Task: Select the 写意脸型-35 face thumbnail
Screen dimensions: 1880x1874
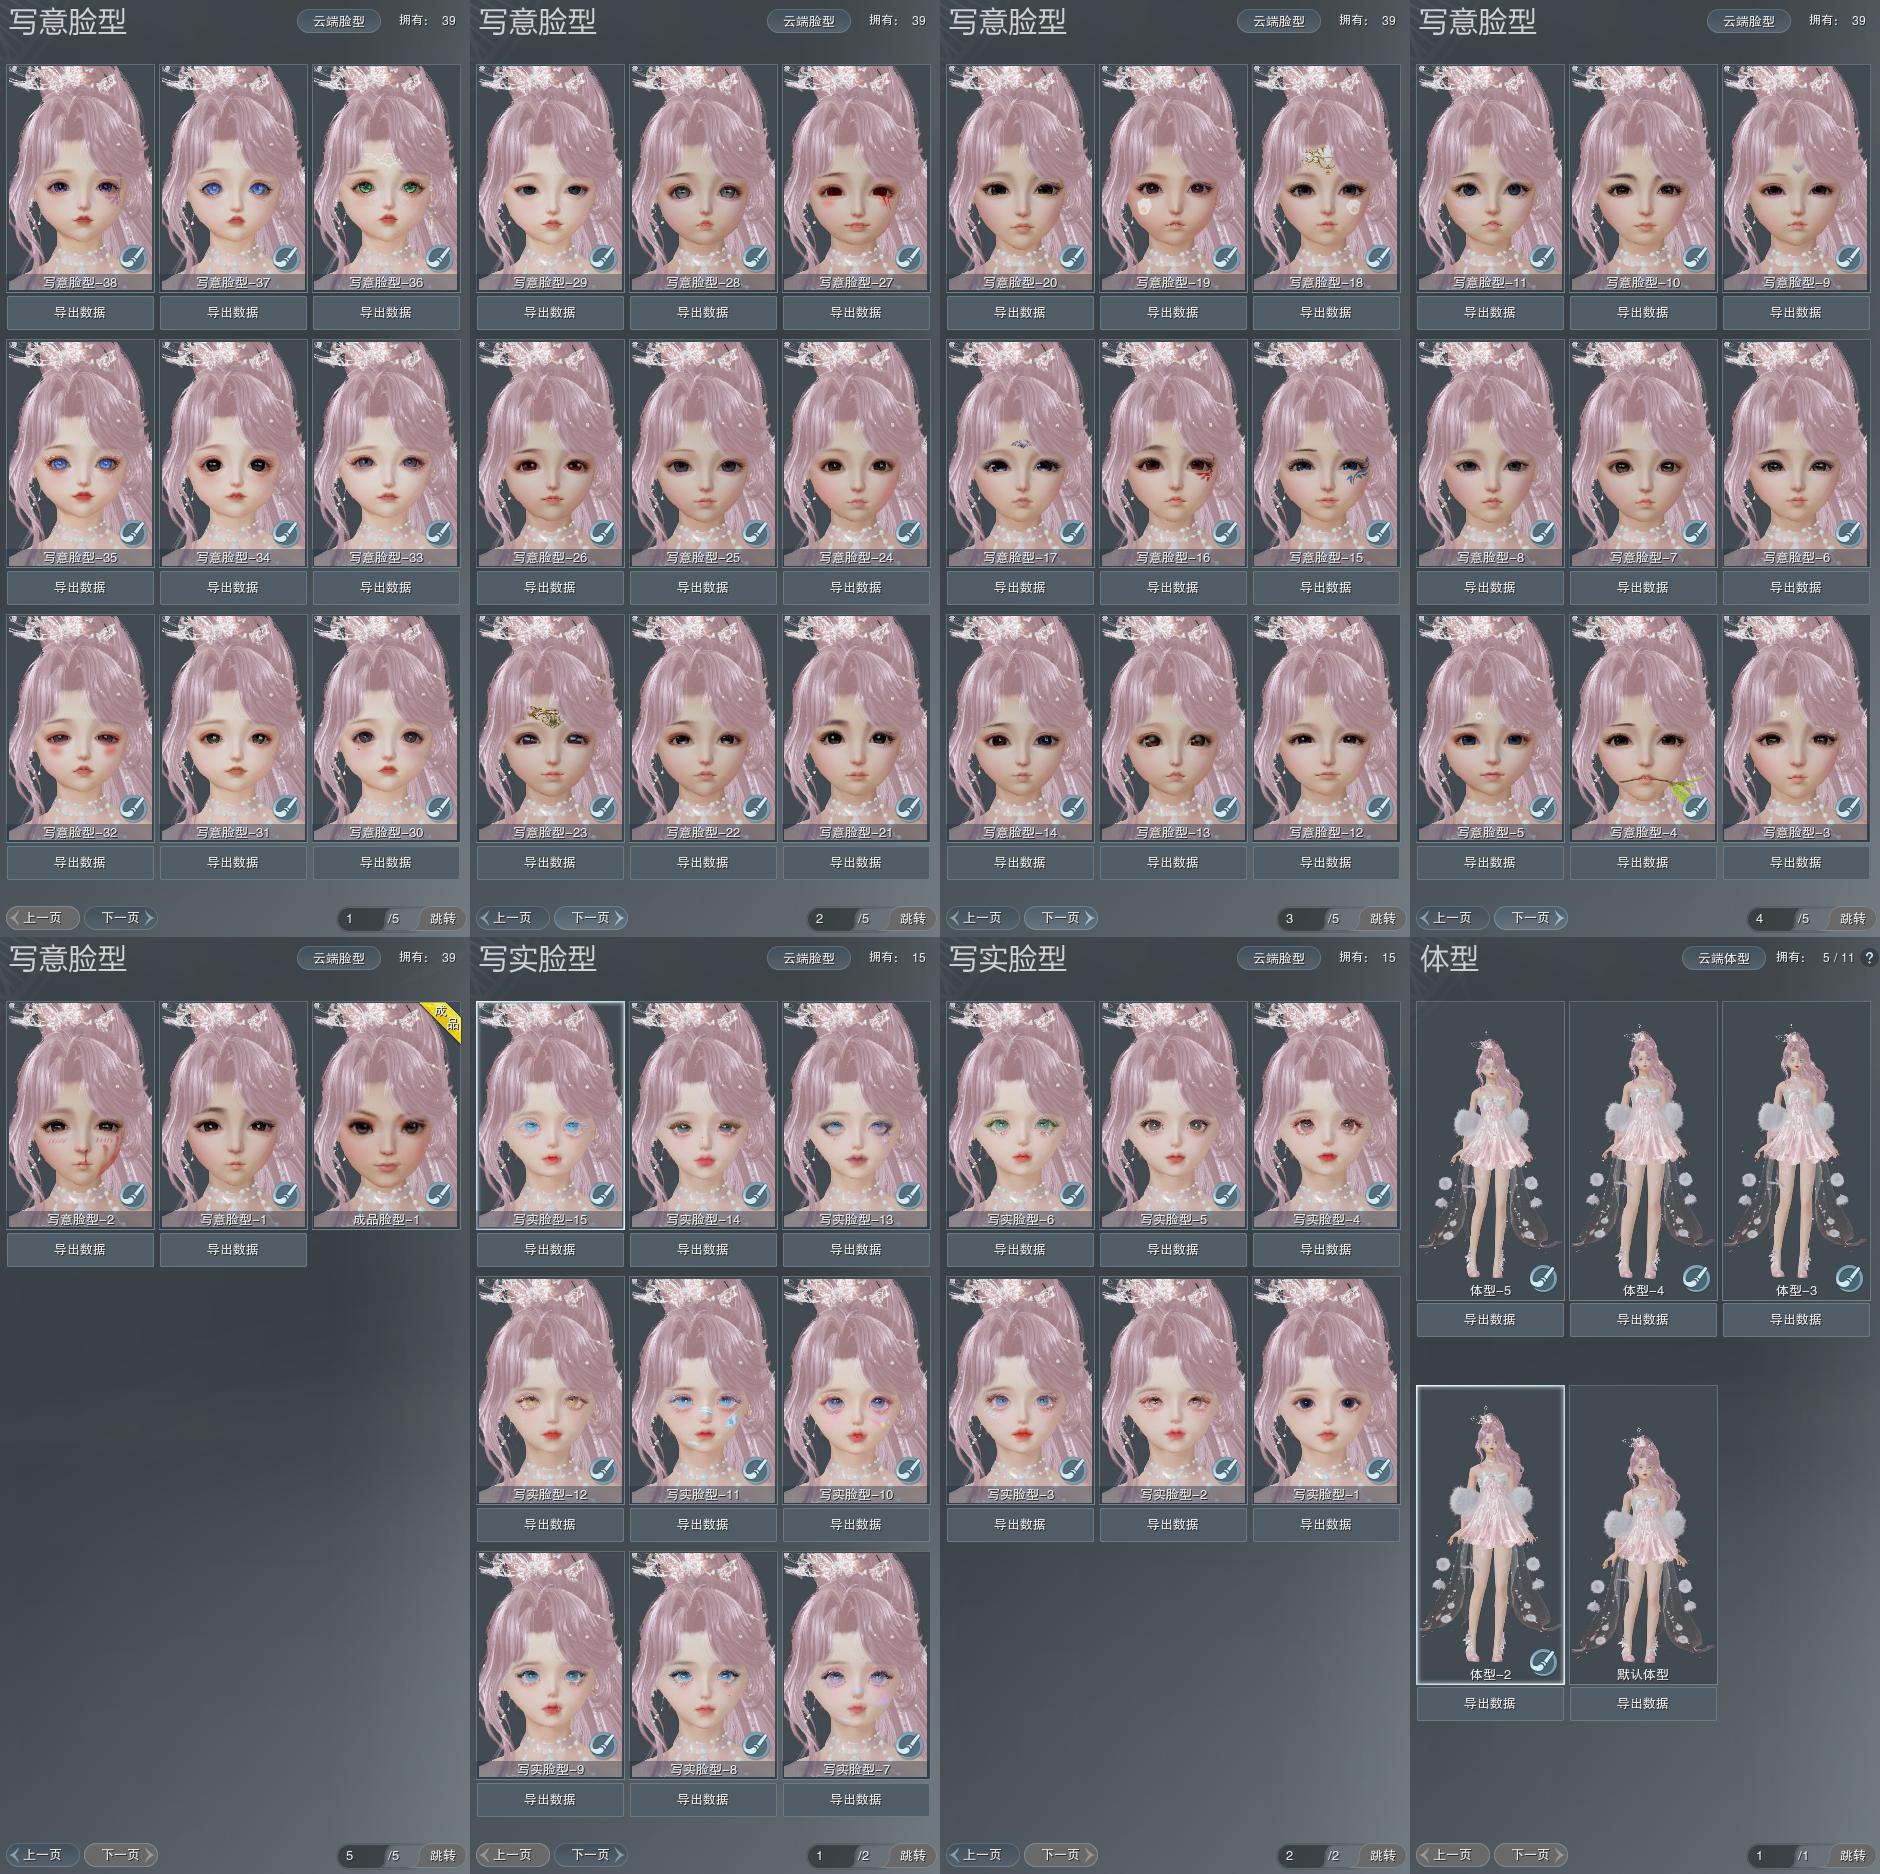Action: pos(80,453)
